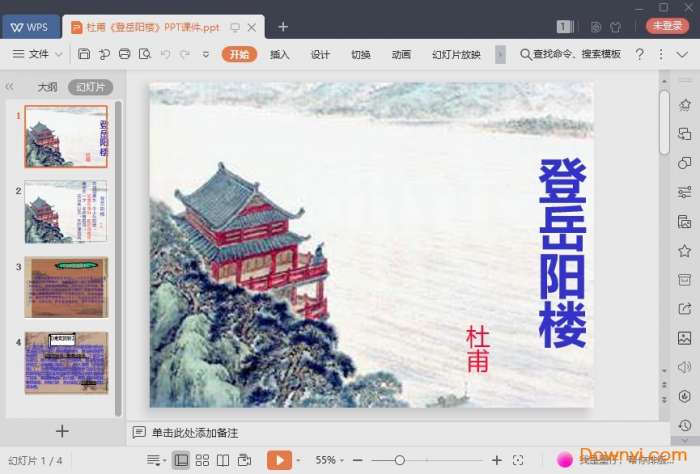
Task: Switch to 大纲 outline view
Action: point(47,87)
